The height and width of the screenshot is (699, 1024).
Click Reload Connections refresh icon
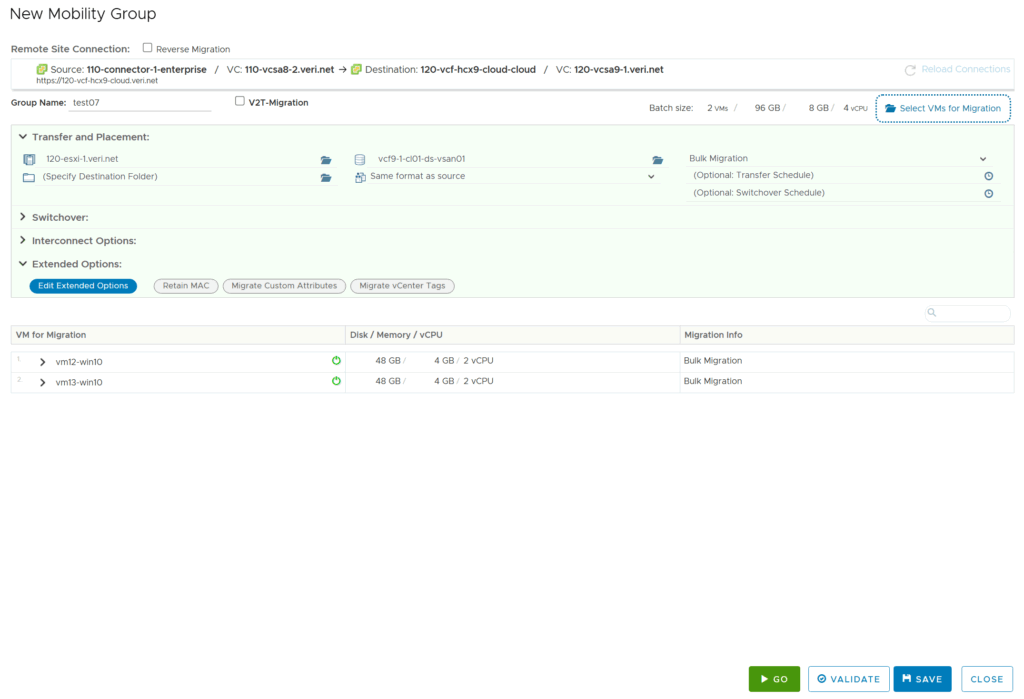click(910, 70)
